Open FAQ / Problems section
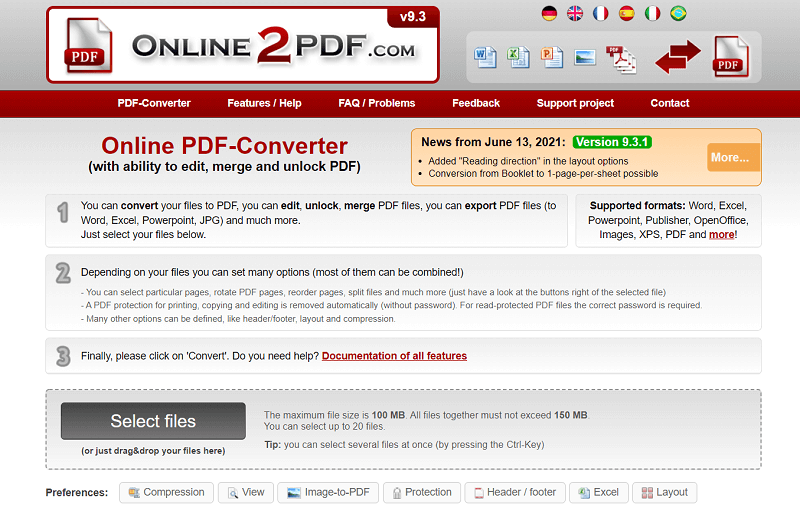This screenshot has width=800, height=508. click(x=376, y=103)
